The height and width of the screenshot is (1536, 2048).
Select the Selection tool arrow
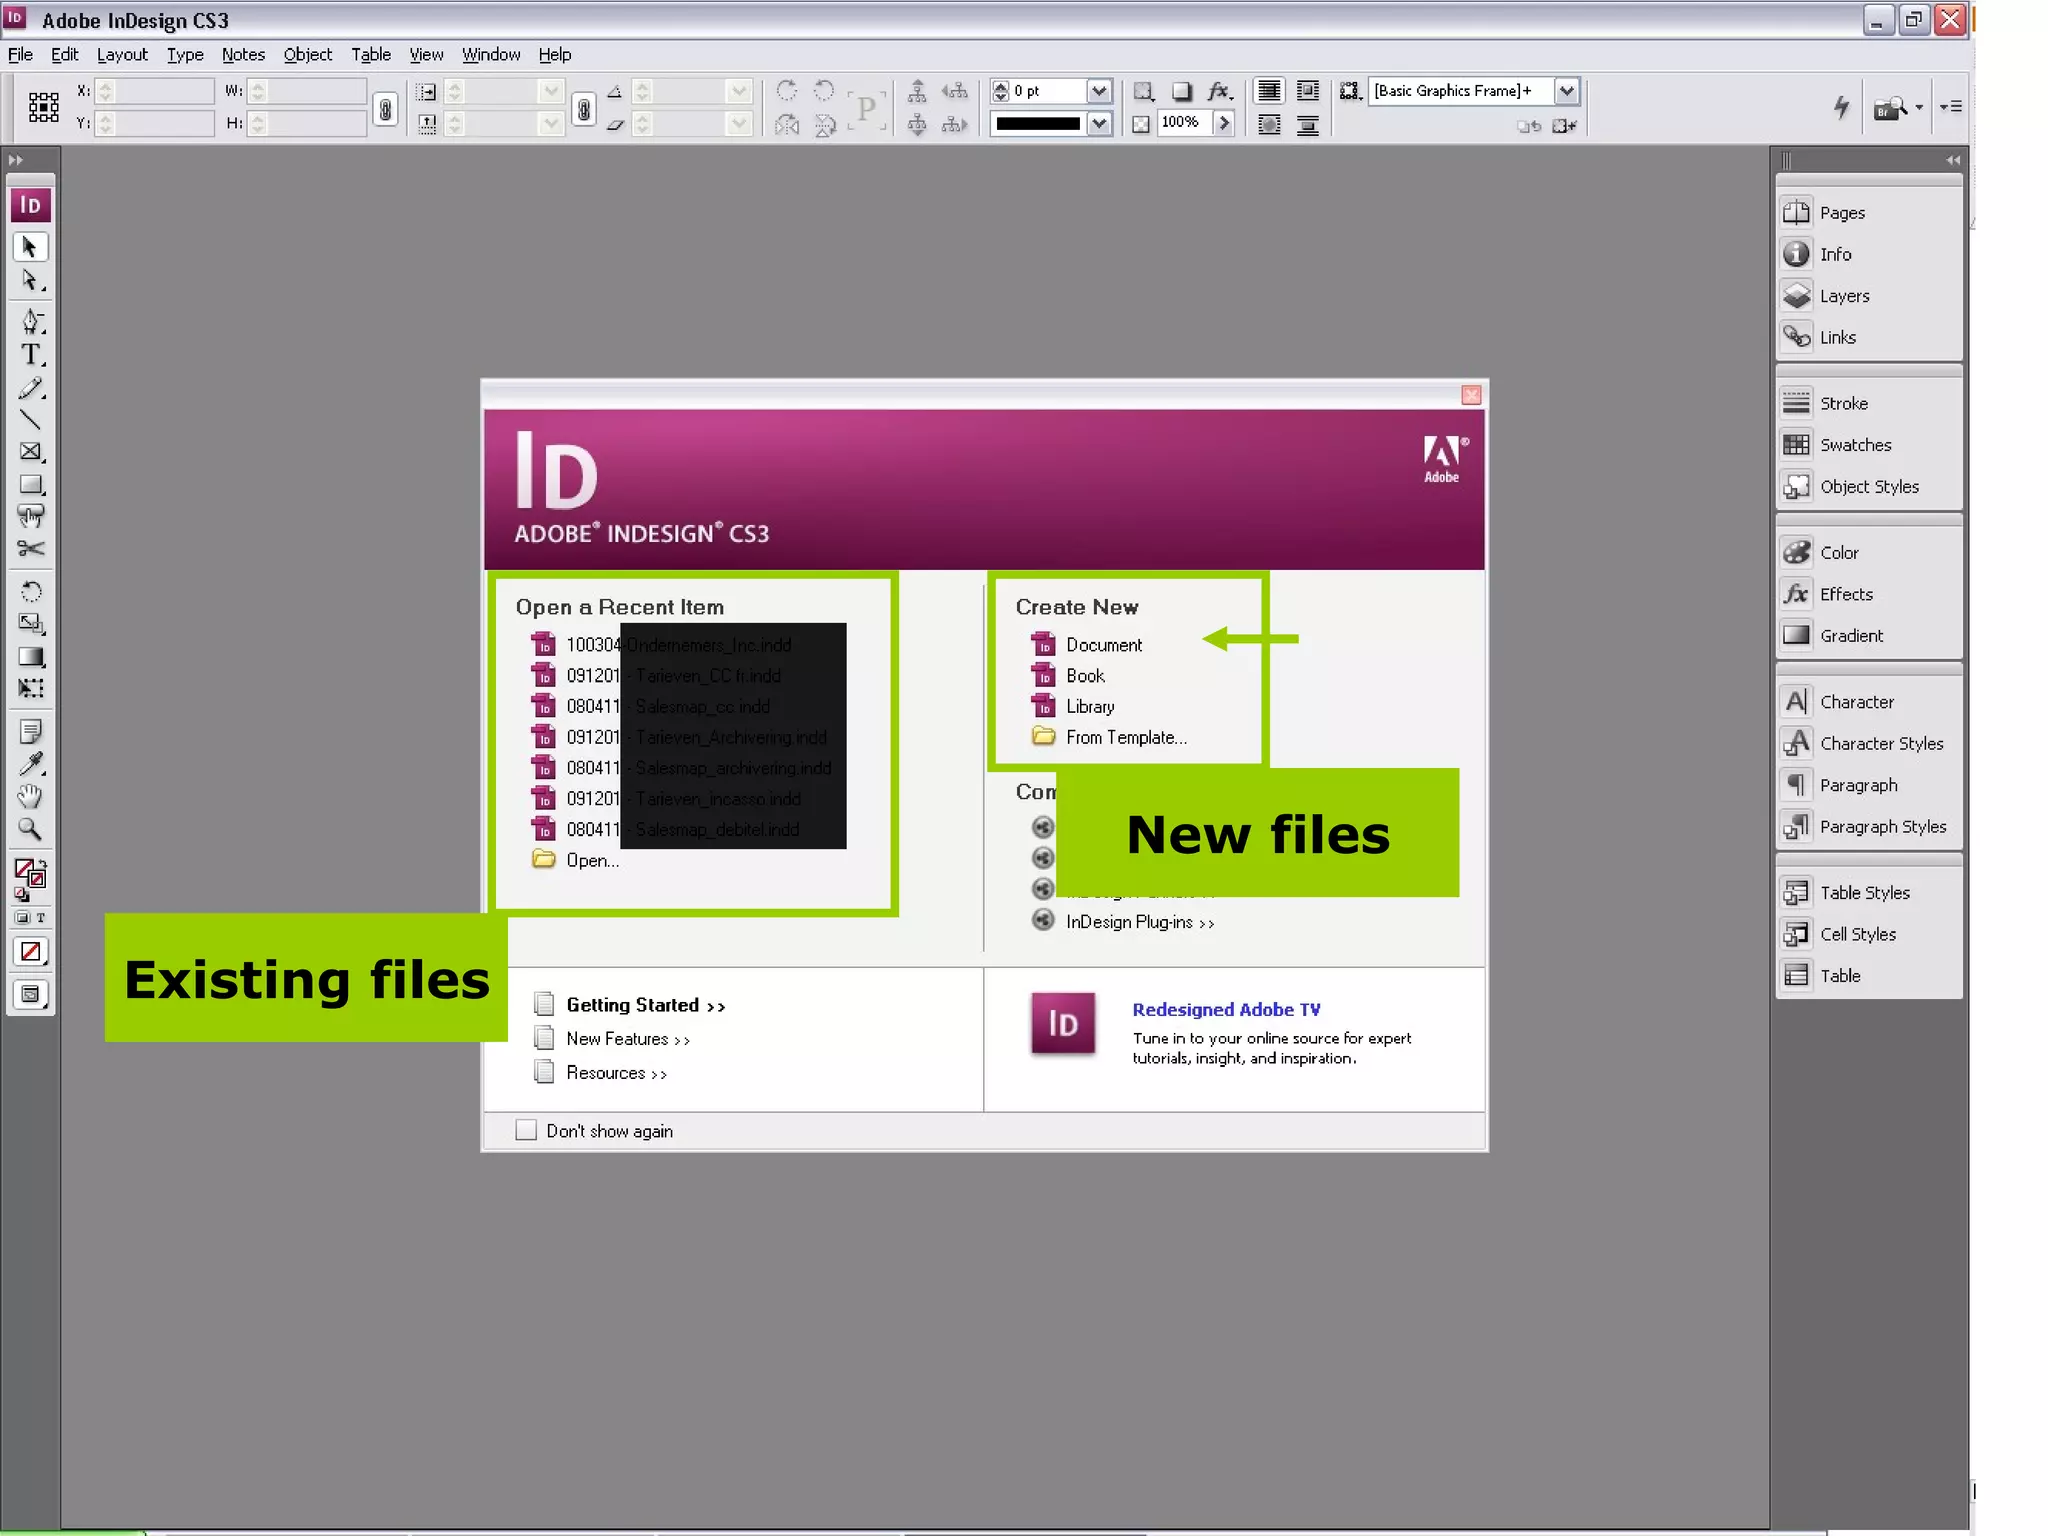(30, 247)
